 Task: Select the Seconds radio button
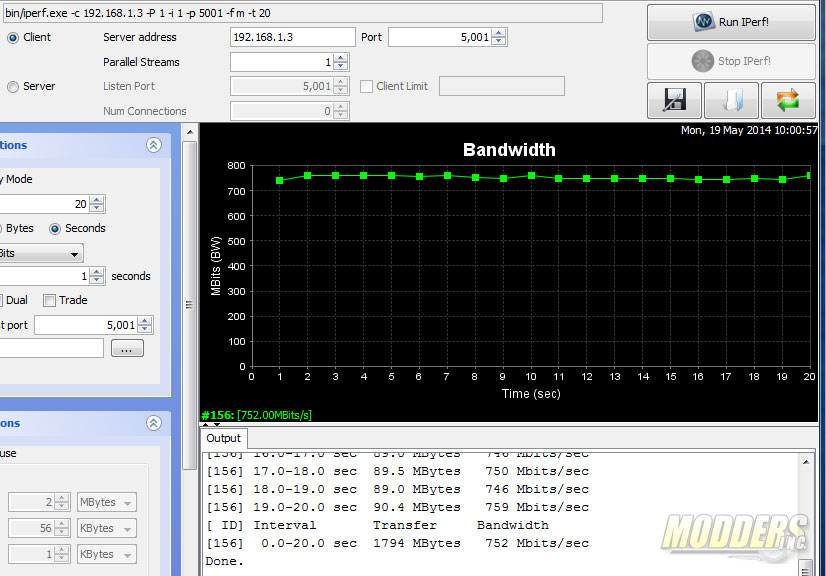pos(55,229)
